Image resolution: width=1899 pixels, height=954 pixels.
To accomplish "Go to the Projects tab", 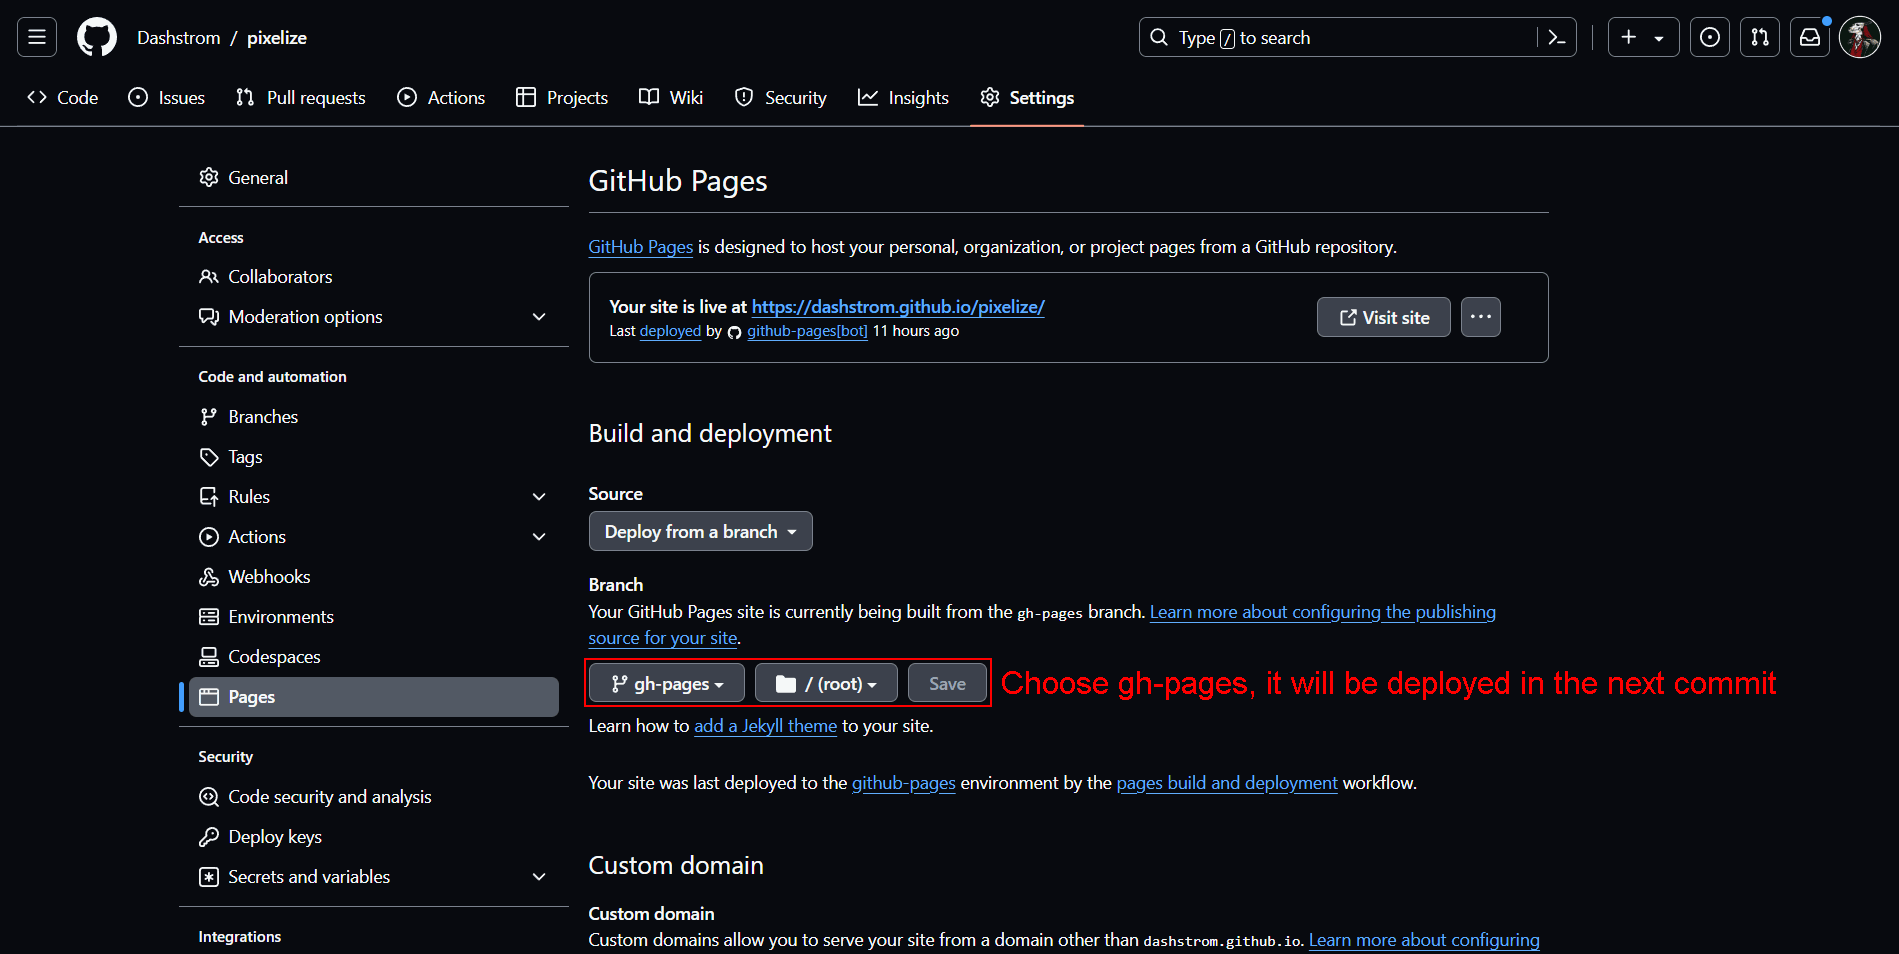I will tap(562, 97).
